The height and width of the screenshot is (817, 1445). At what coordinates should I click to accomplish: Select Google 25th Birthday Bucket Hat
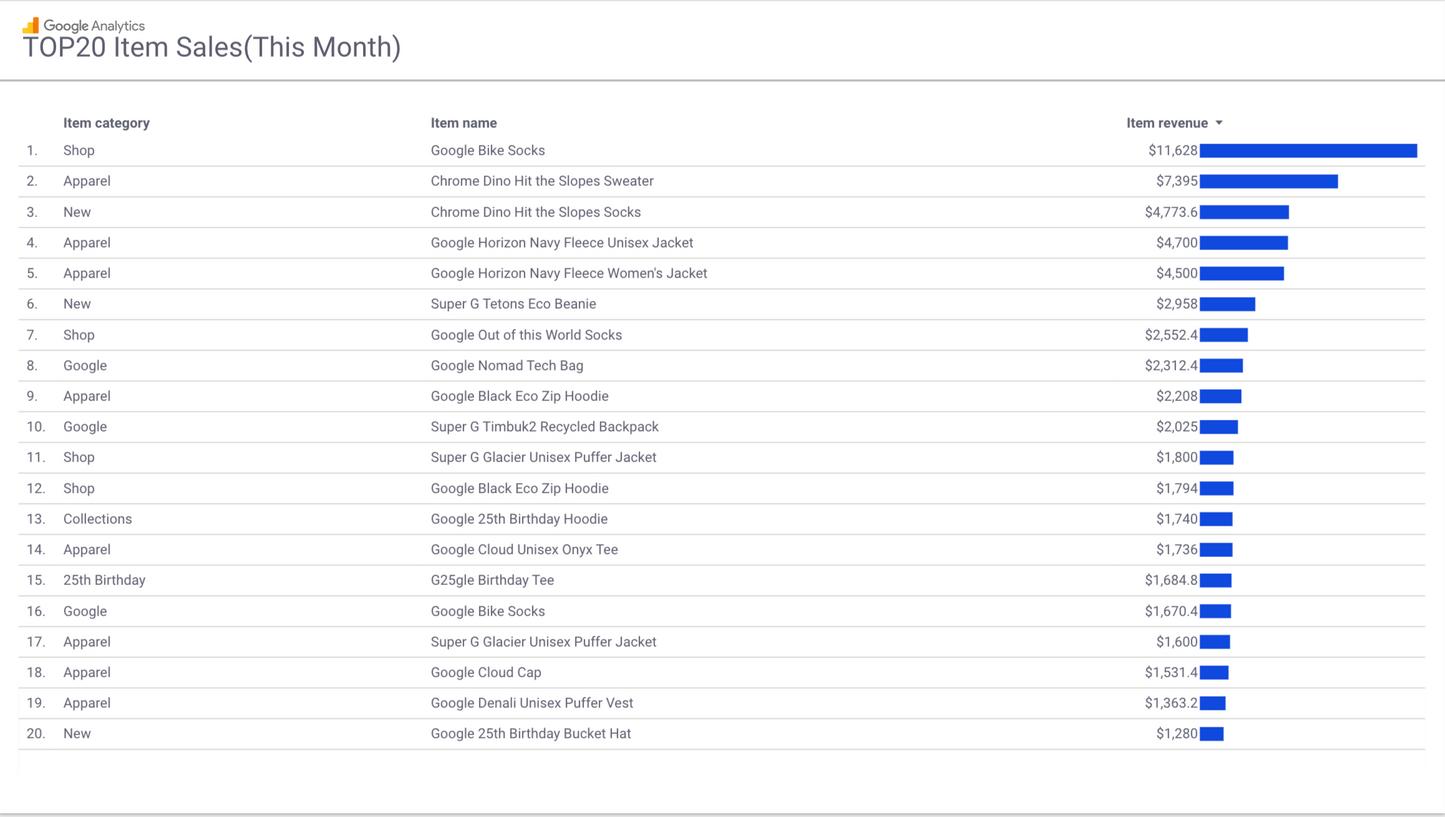click(531, 734)
